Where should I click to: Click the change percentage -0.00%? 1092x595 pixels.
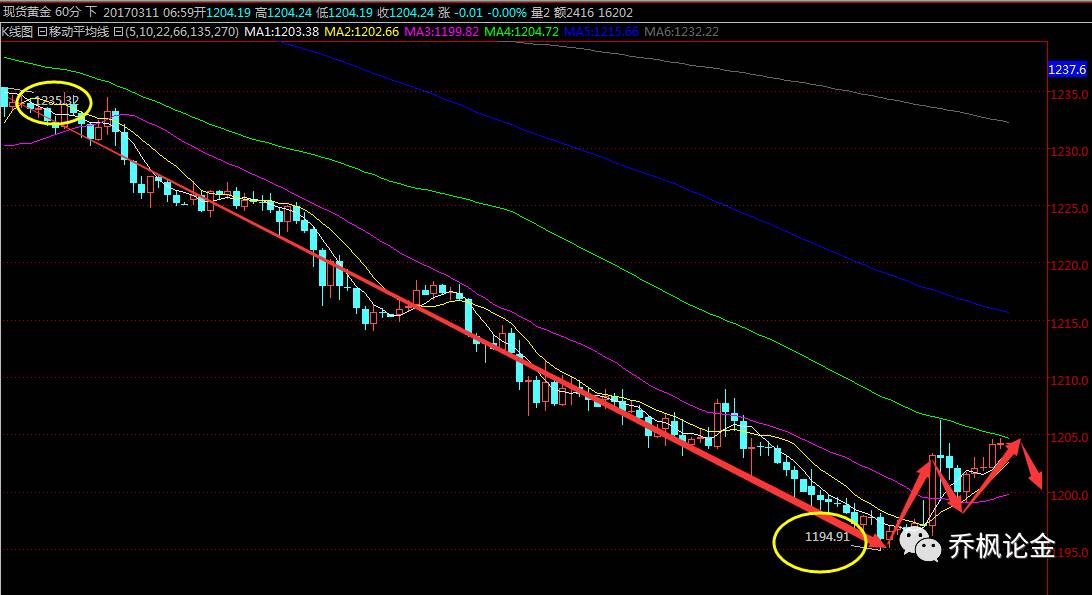[x=506, y=12]
